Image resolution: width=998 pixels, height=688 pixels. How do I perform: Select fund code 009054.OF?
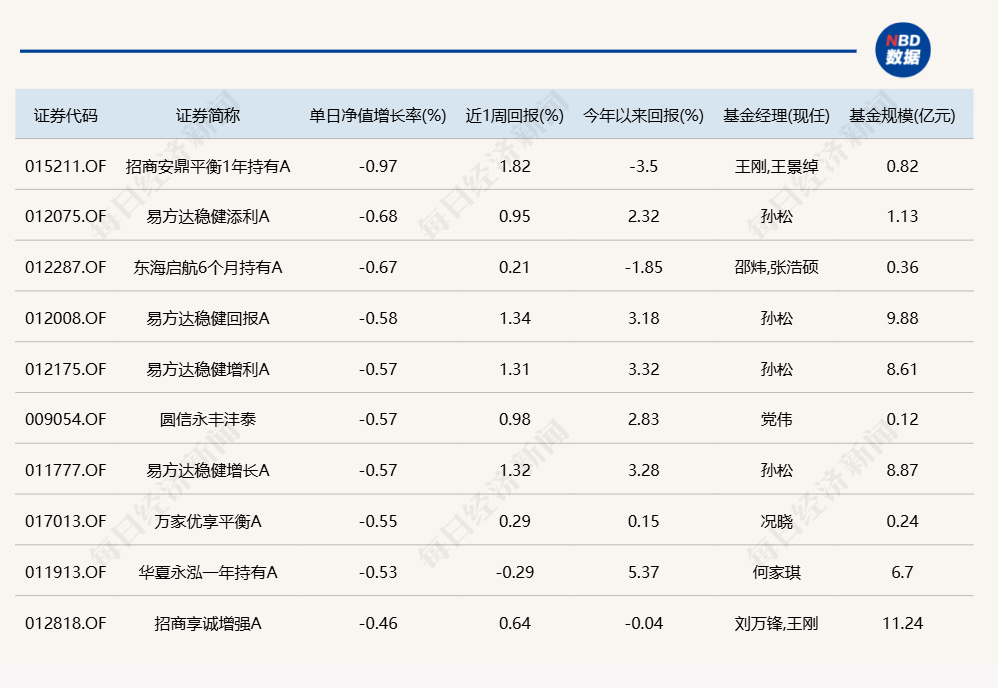(x=66, y=419)
